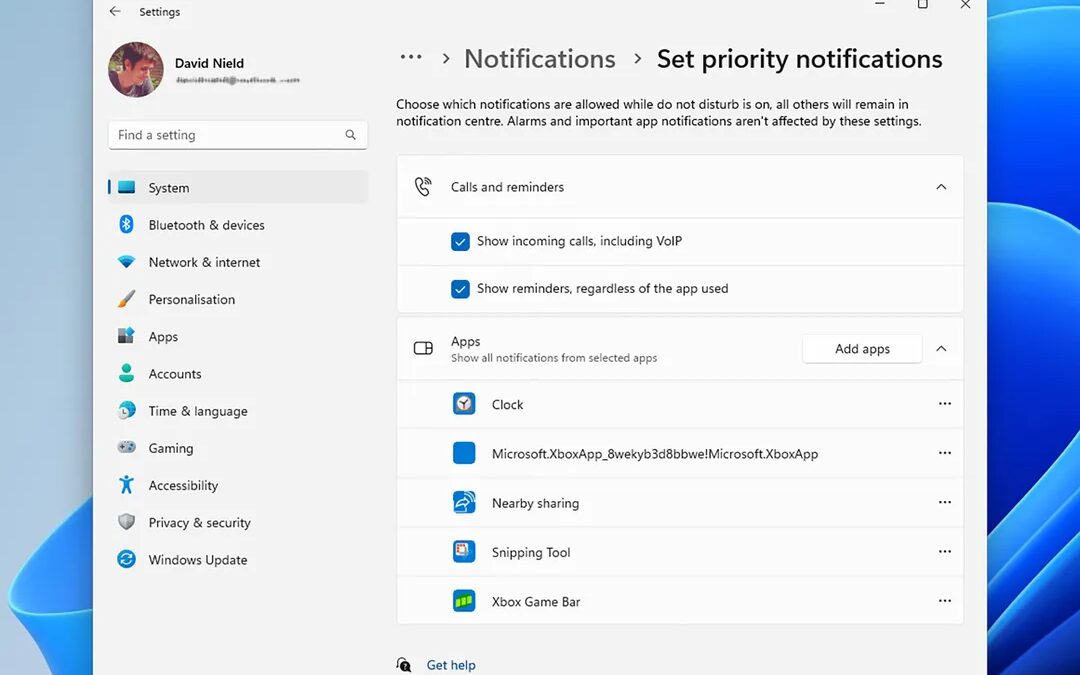Open Privacy & security settings

pos(199,523)
